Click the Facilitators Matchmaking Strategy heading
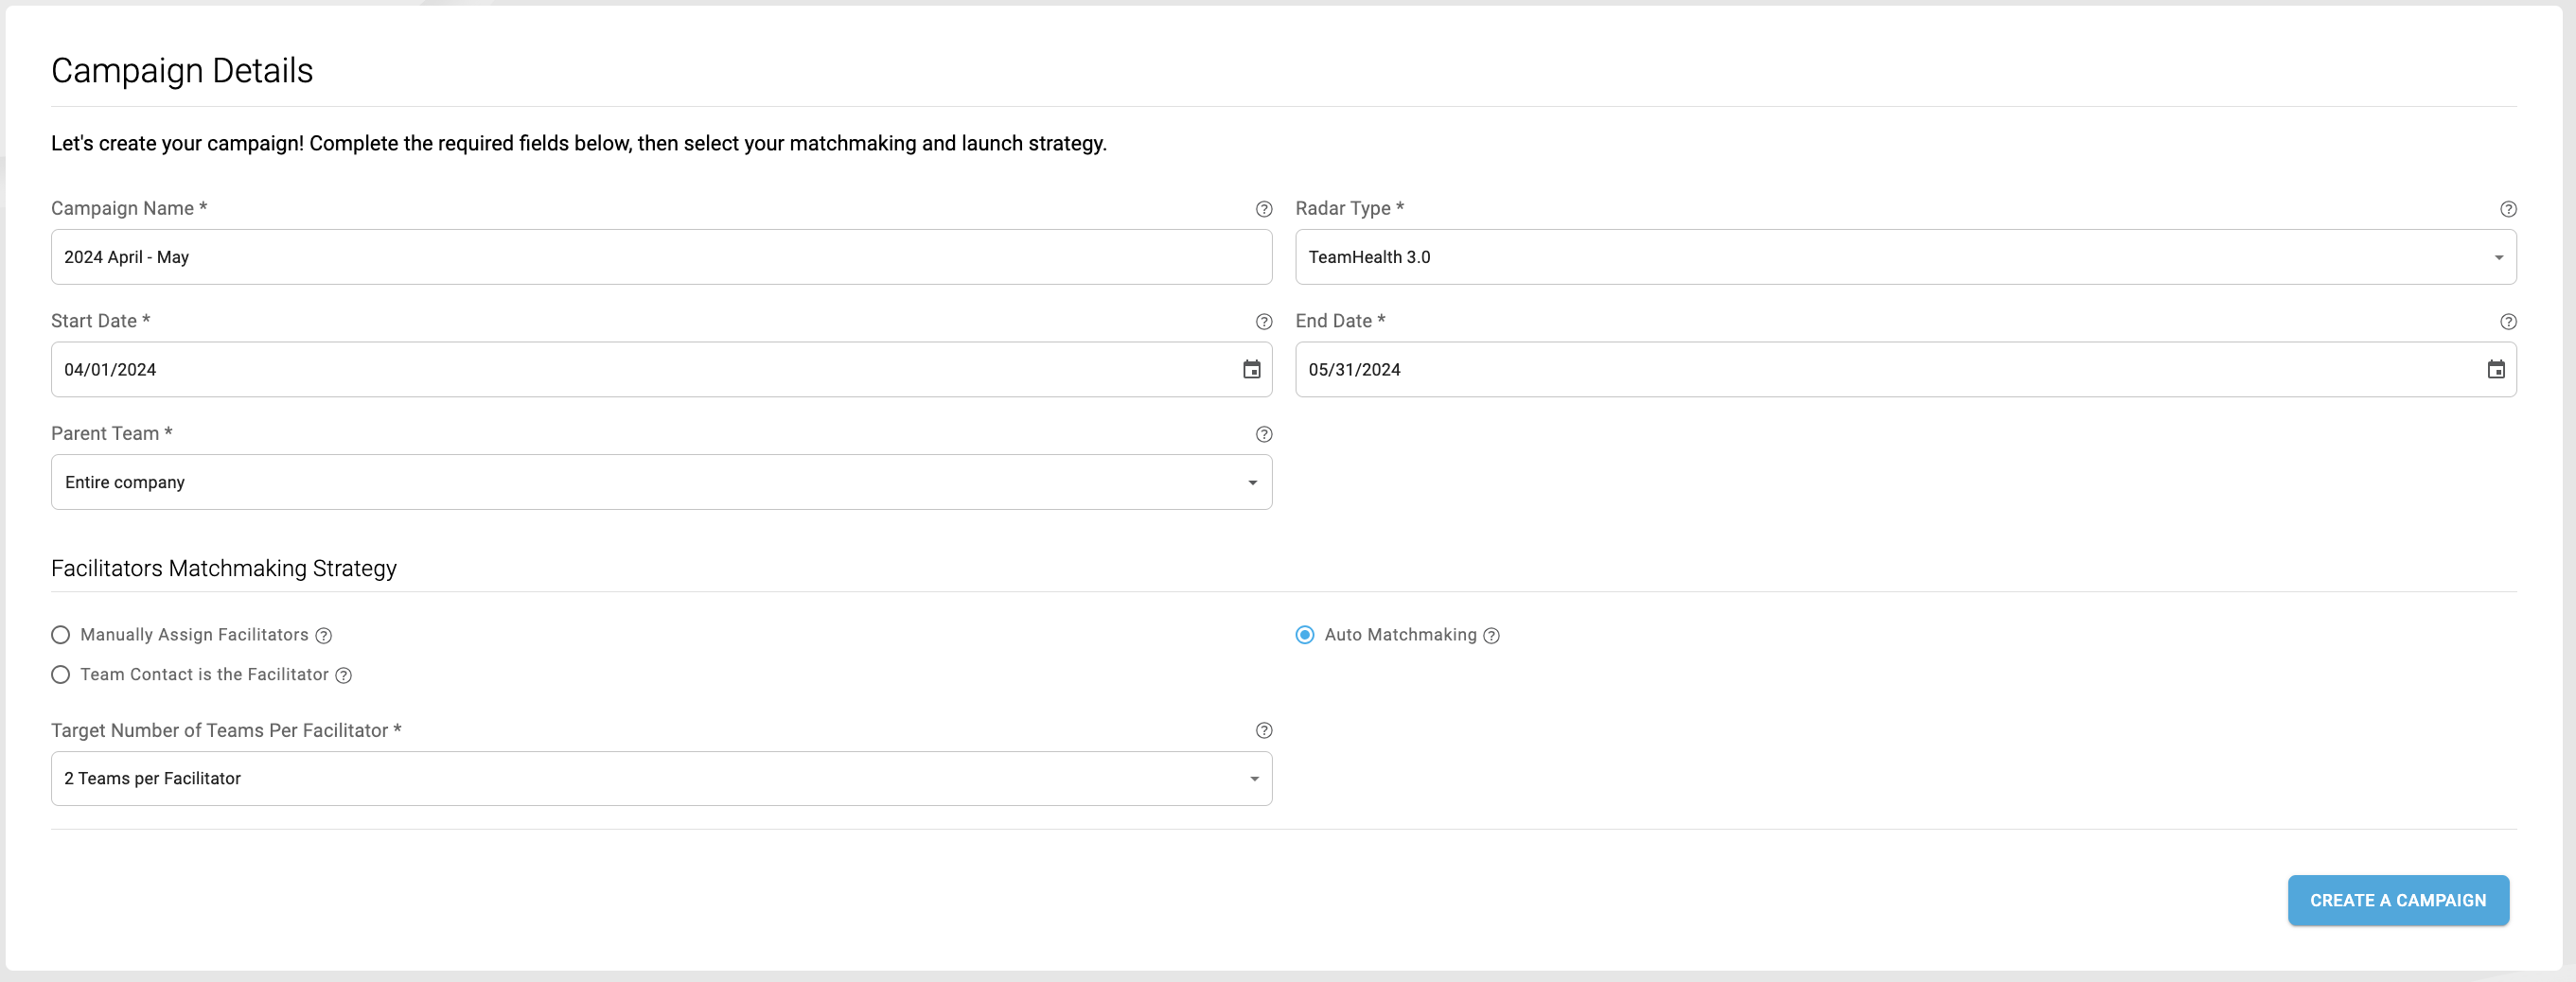 tap(224, 568)
